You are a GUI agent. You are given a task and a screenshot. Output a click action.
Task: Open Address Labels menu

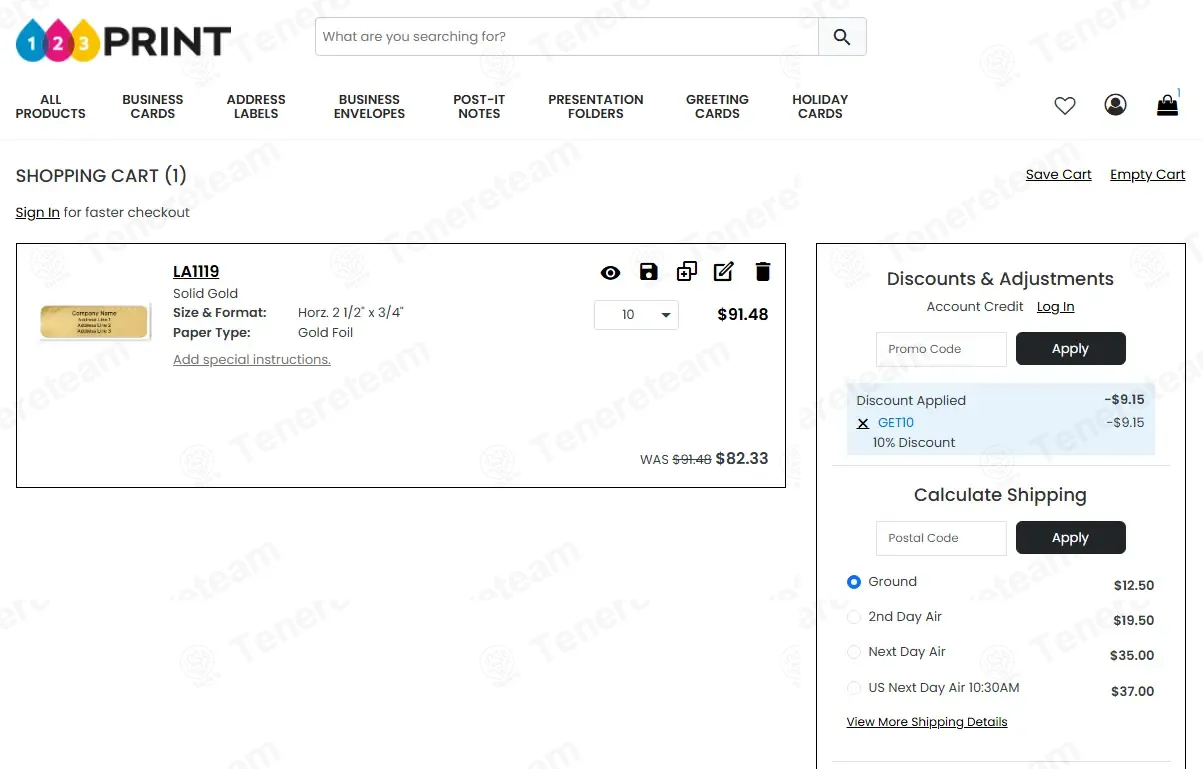click(x=256, y=107)
